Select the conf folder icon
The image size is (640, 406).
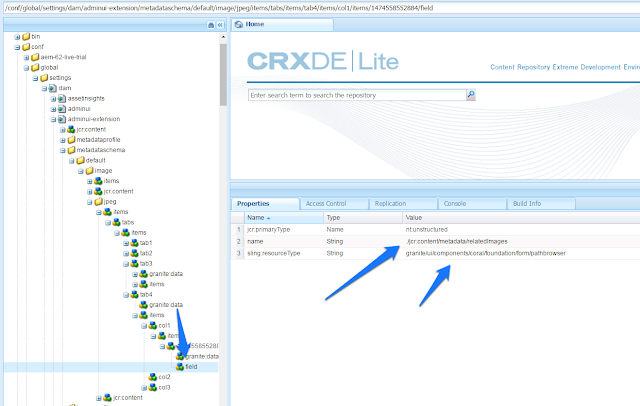point(26,47)
